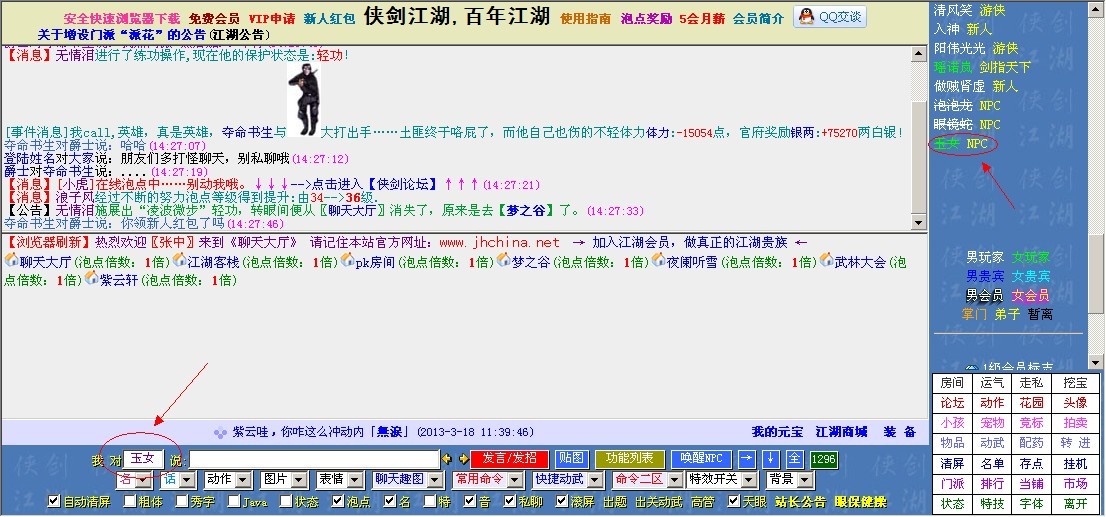This screenshot has height=517, width=1106.
Task: Open the 江湖商城 link
Action: tap(841, 432)
